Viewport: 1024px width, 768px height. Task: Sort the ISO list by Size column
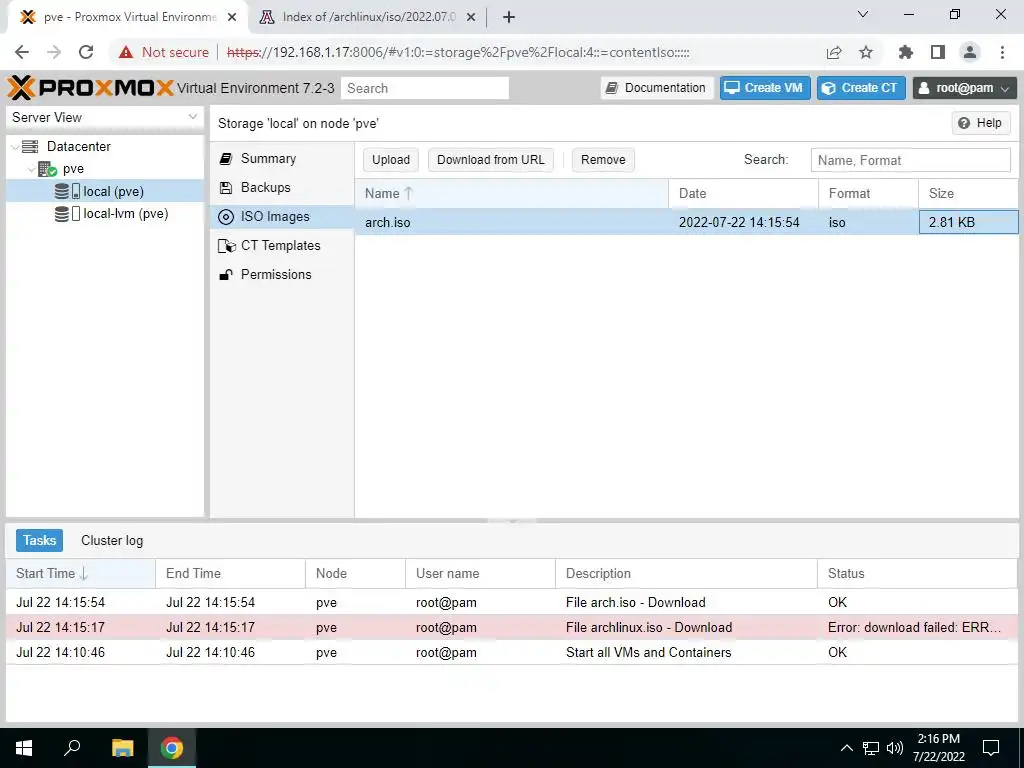point(968,193)
